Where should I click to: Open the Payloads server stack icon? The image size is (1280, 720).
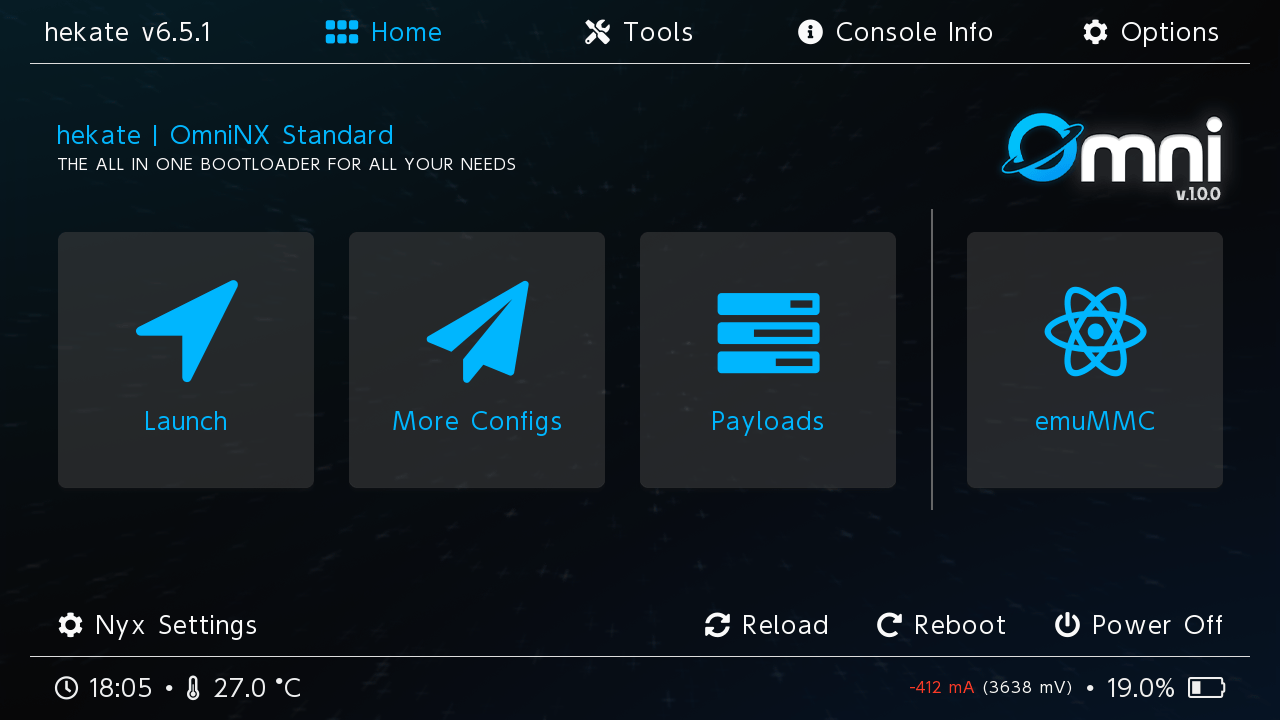pyautogui.click(x=768, y=333)
